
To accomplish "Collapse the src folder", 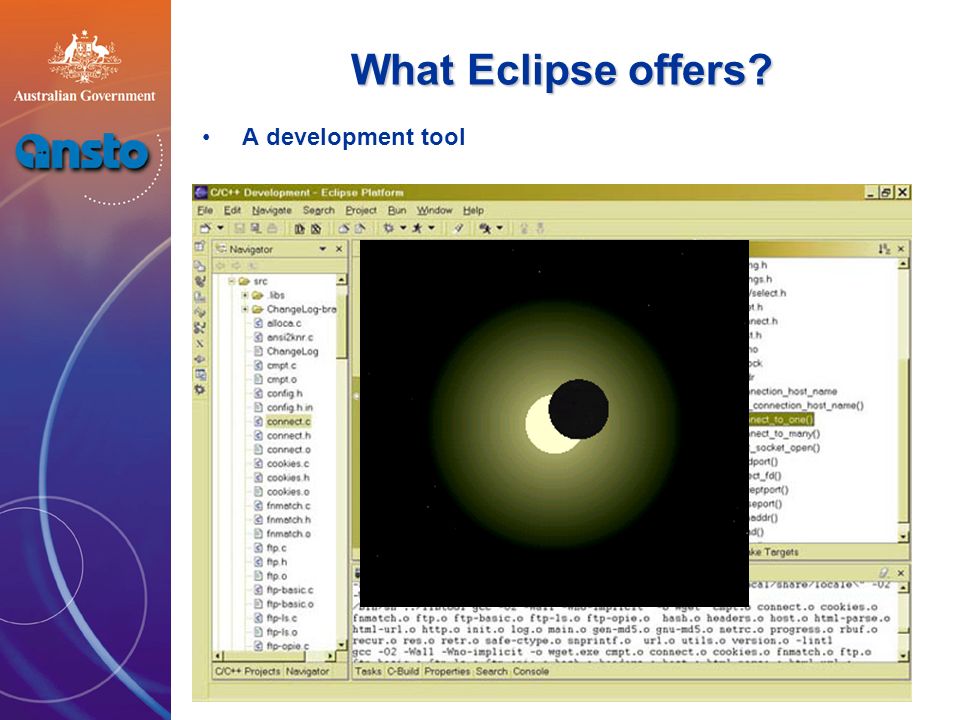I will pos(231,281).
